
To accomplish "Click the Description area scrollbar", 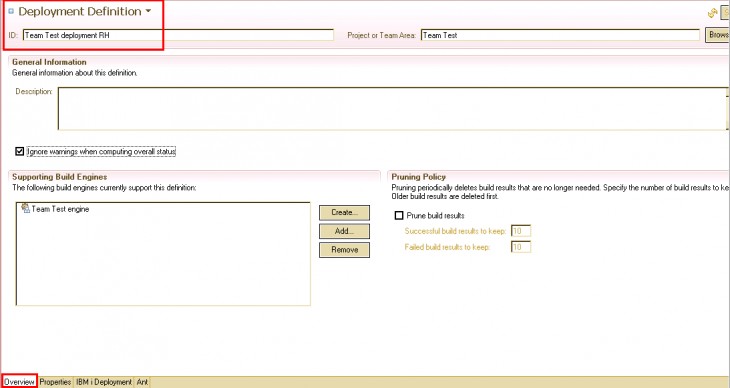I will coord(727,109).
